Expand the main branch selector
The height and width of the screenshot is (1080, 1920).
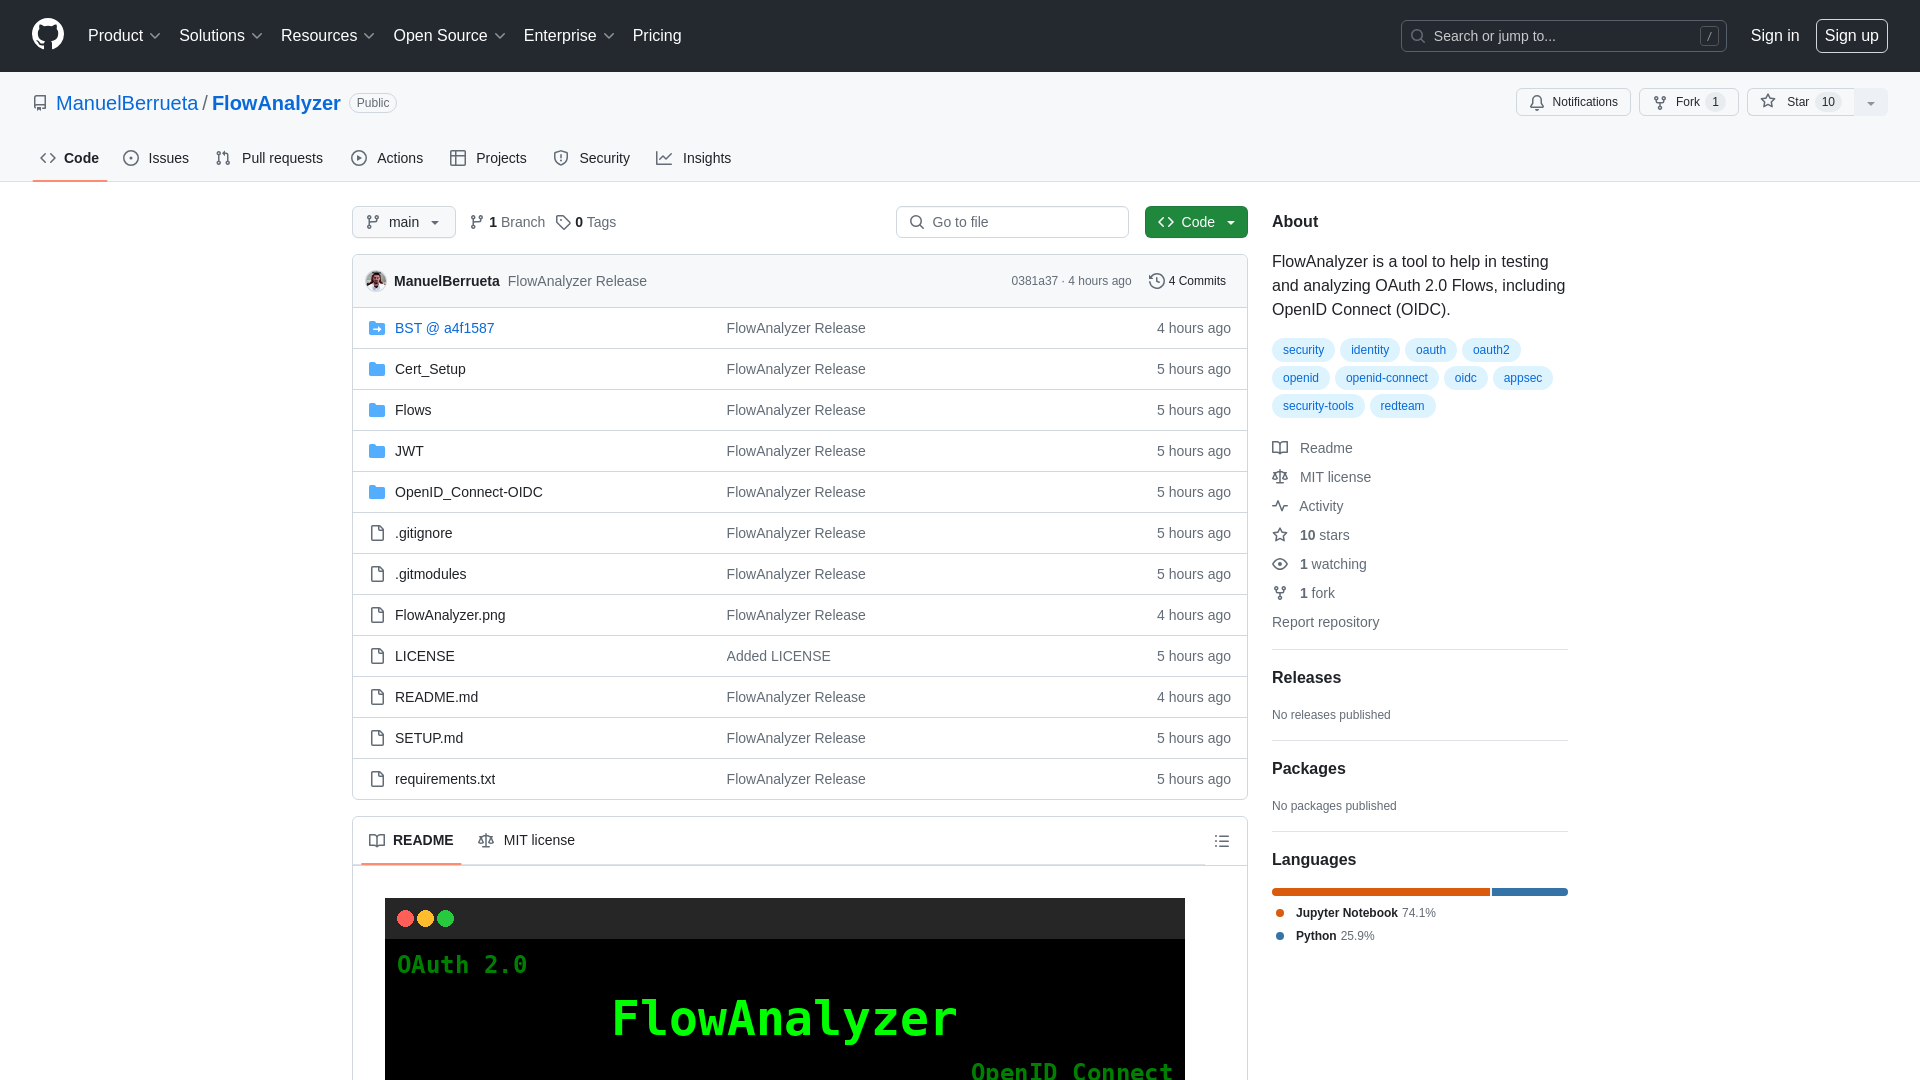pos(404,222)
